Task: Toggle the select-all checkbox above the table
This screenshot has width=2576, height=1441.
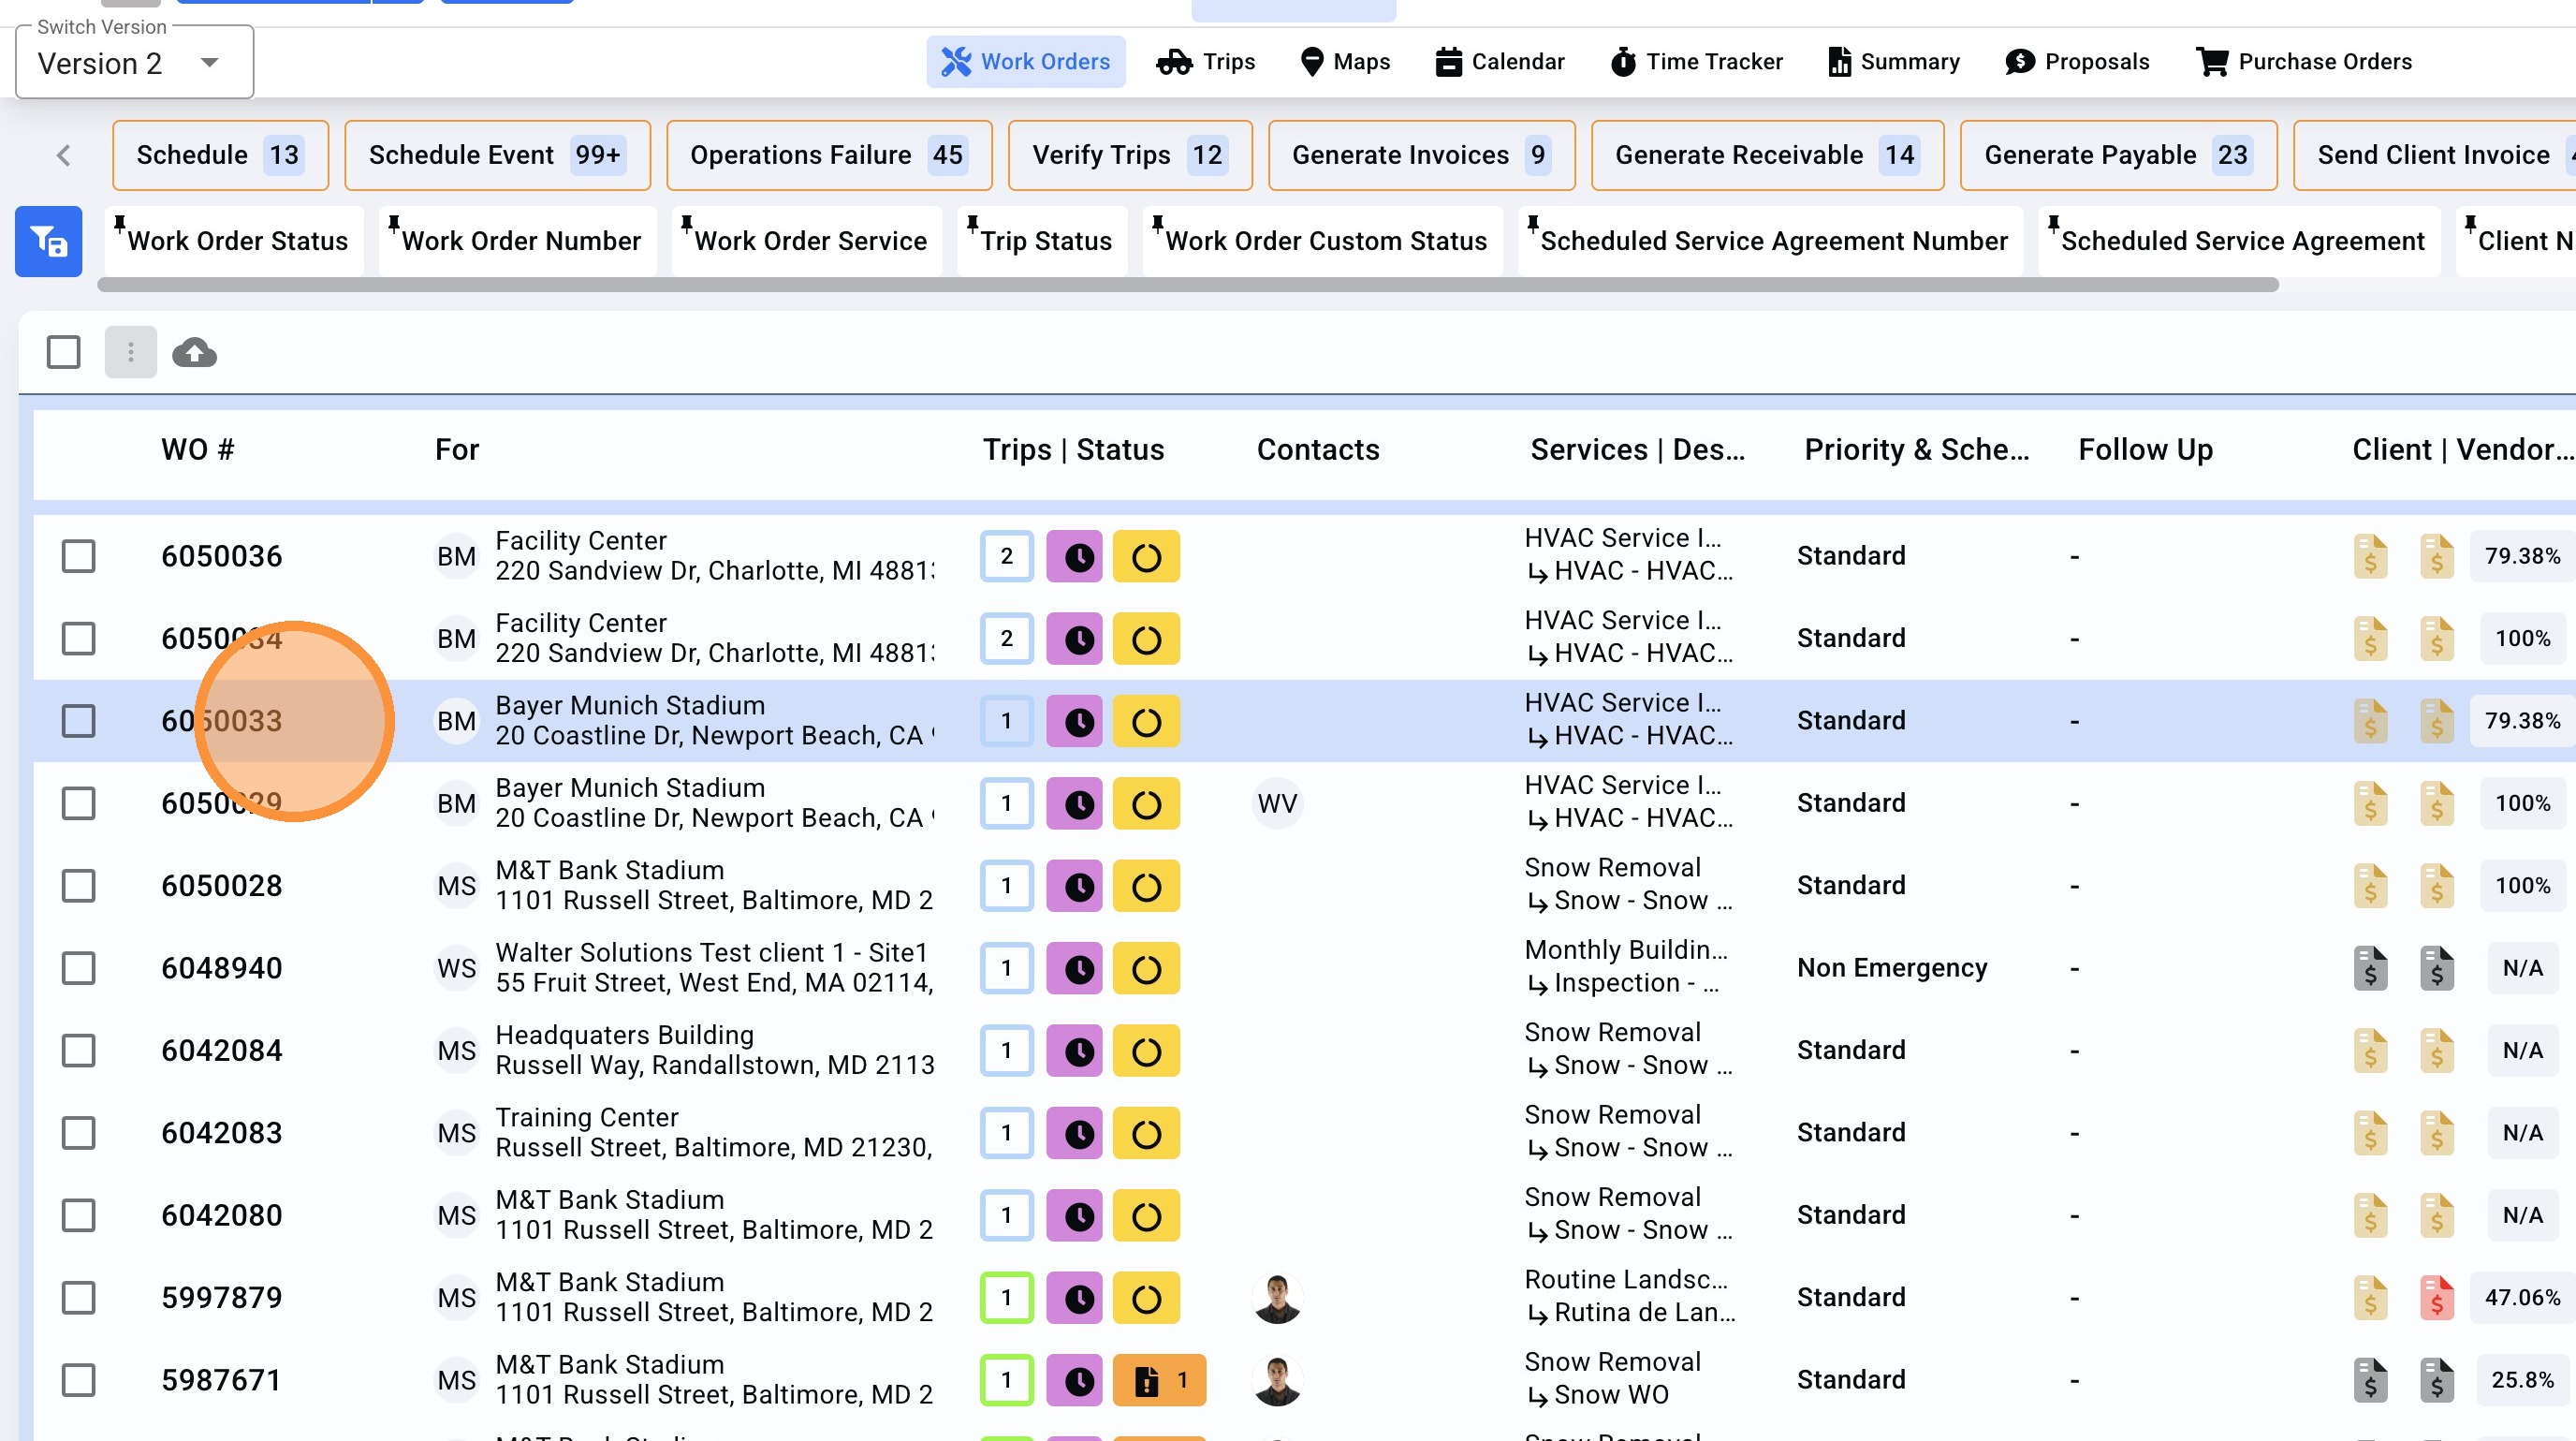Action: [63, 352]
